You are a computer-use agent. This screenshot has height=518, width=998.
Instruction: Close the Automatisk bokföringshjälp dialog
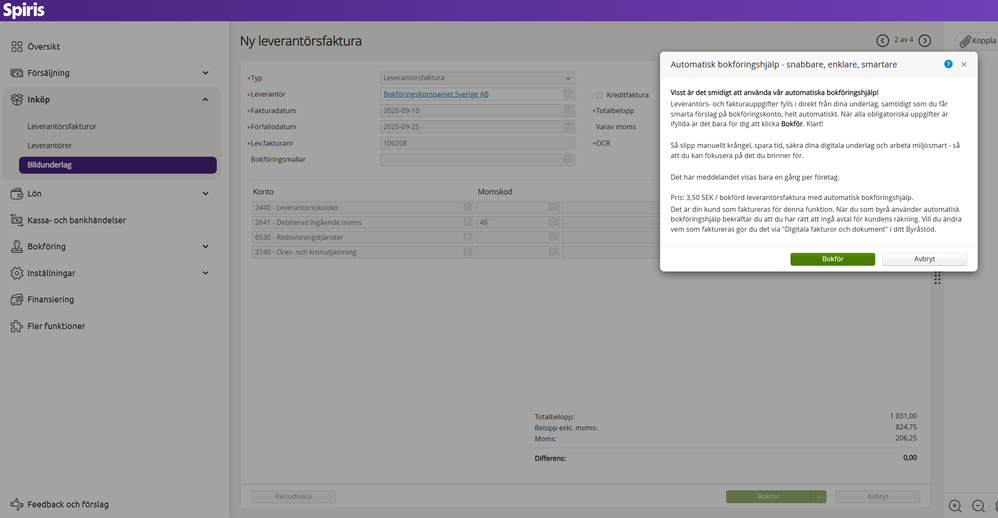(x=964, y=64)
